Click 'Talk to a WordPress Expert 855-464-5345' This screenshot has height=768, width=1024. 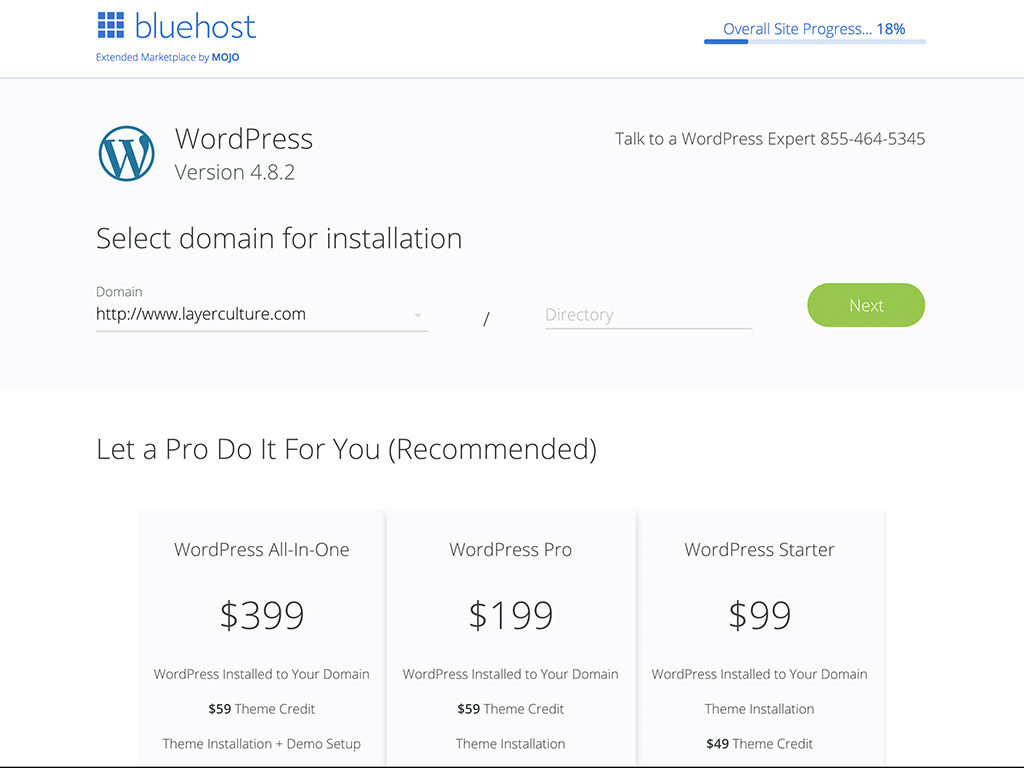pyautogui.click(x=770, y=138)
